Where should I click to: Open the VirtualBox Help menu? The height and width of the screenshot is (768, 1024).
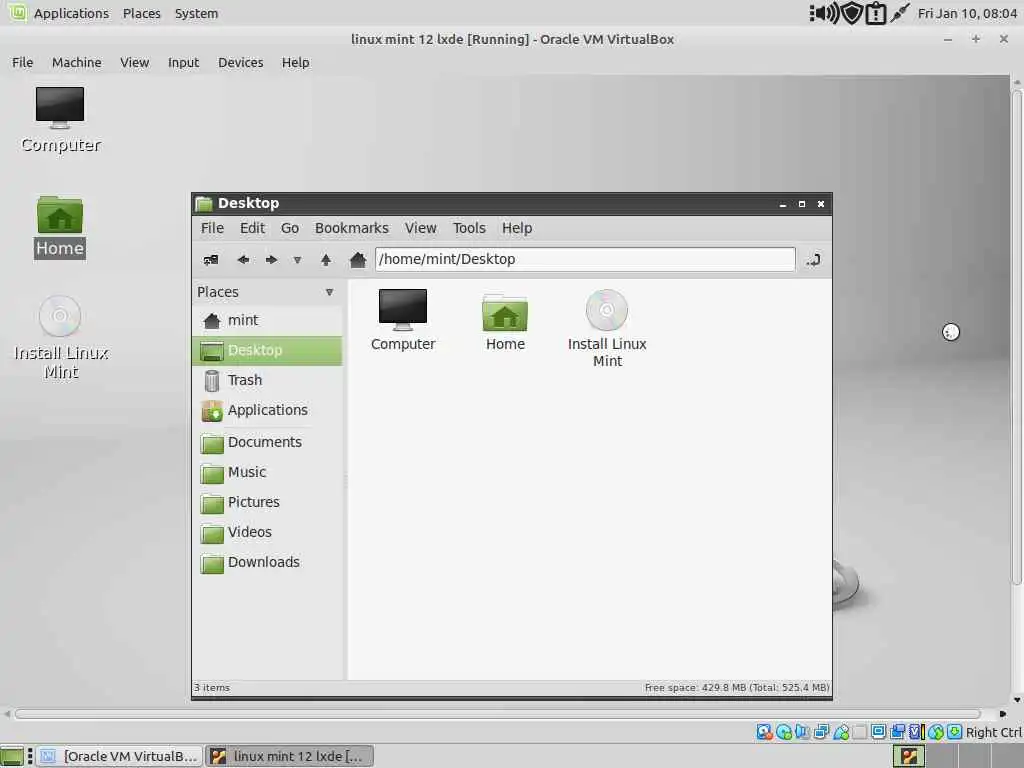(295, 63)
